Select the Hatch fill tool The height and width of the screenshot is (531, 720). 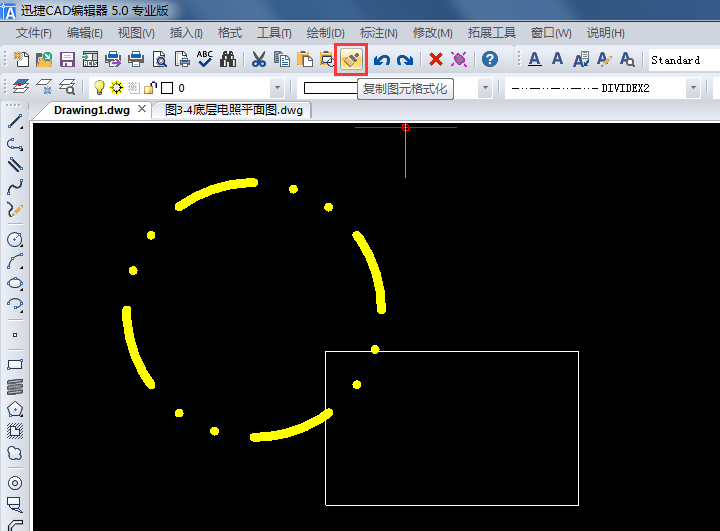[x=15, y=430]
